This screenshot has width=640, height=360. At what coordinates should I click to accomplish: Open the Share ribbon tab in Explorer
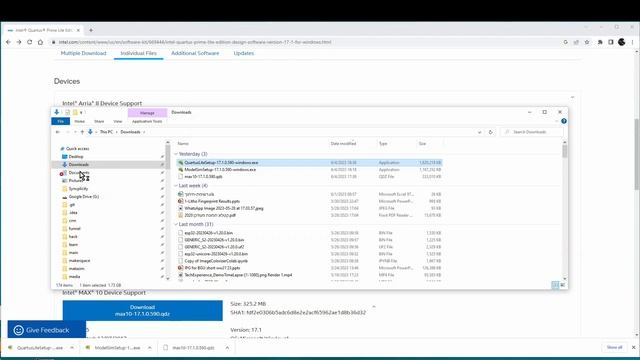pos(99,121)
